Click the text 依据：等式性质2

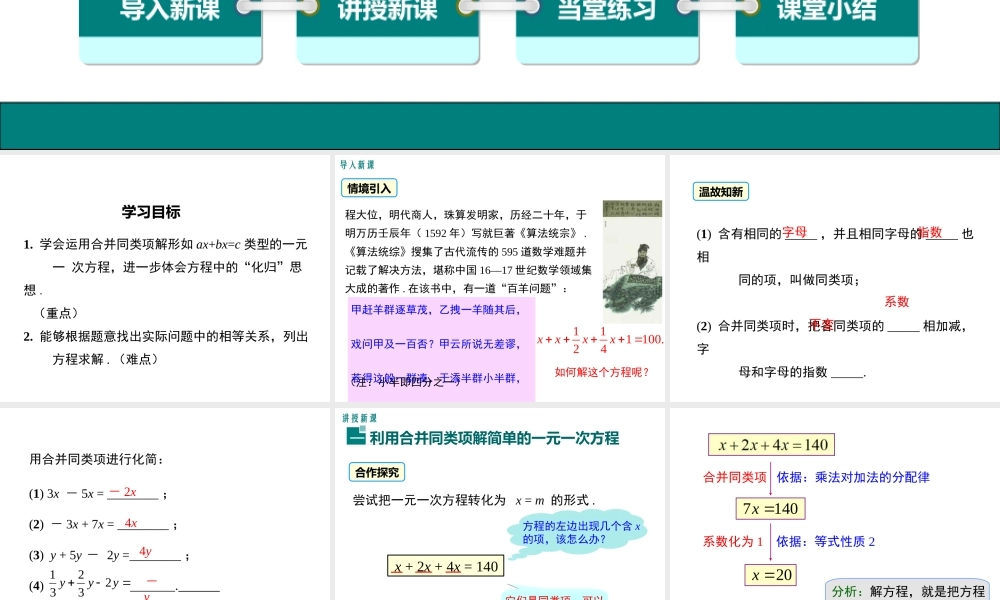coord(825,541)
